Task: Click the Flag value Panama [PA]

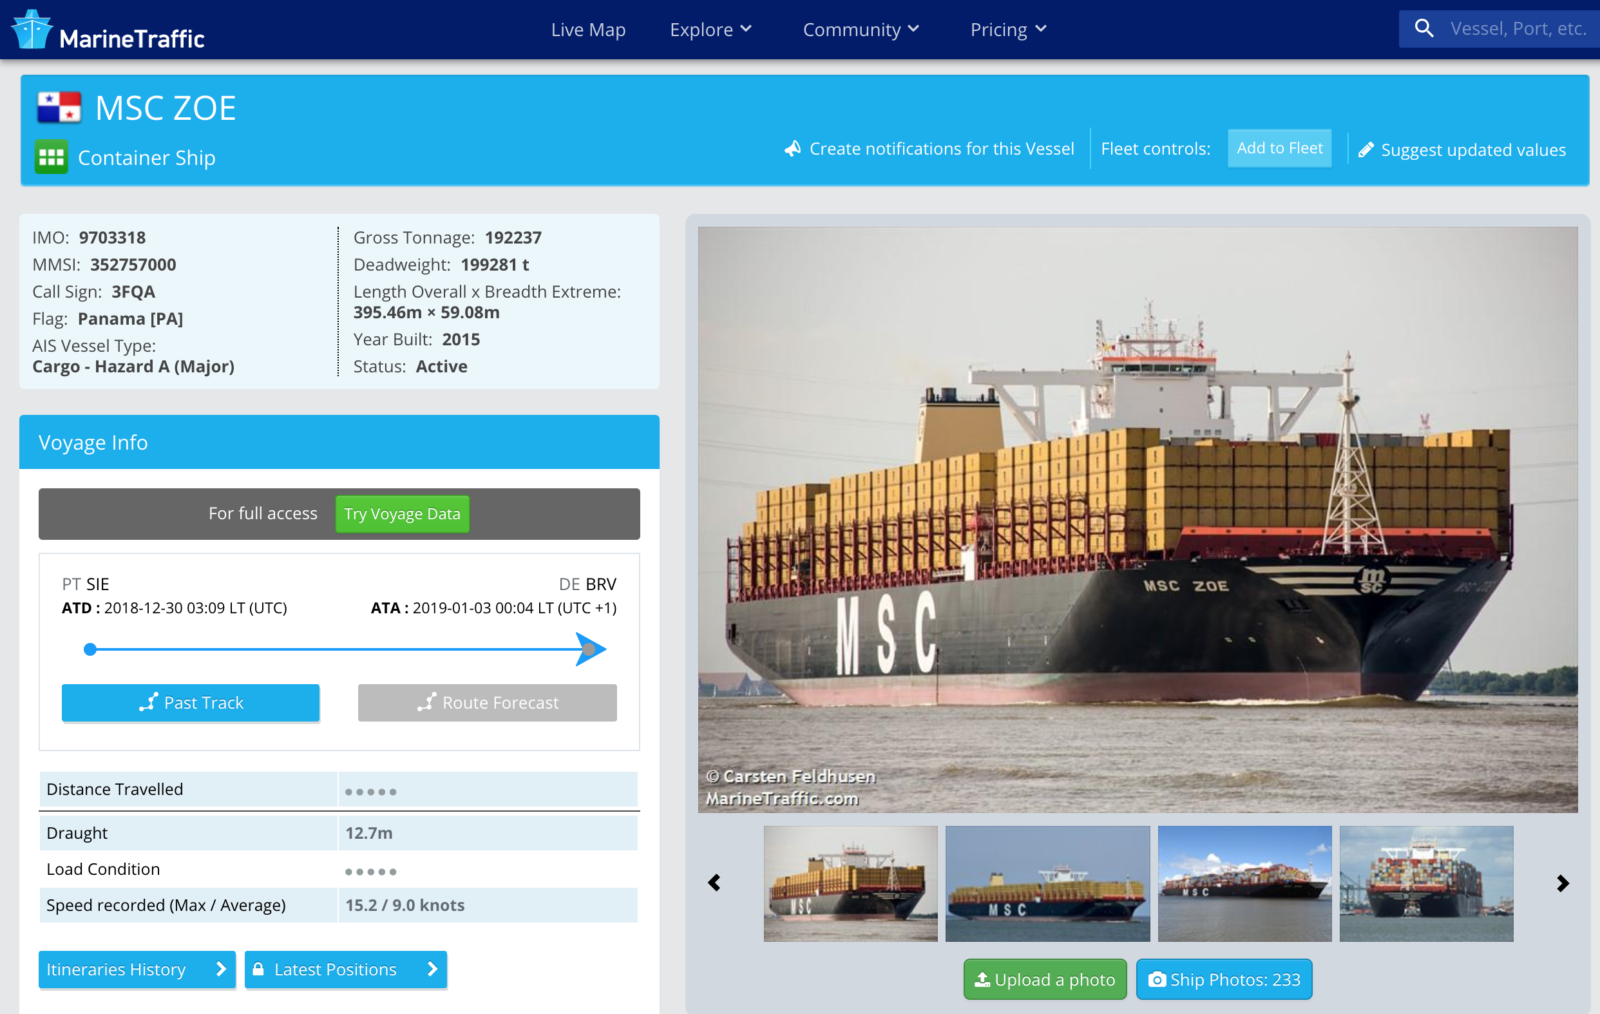Action: pos(130,319)
